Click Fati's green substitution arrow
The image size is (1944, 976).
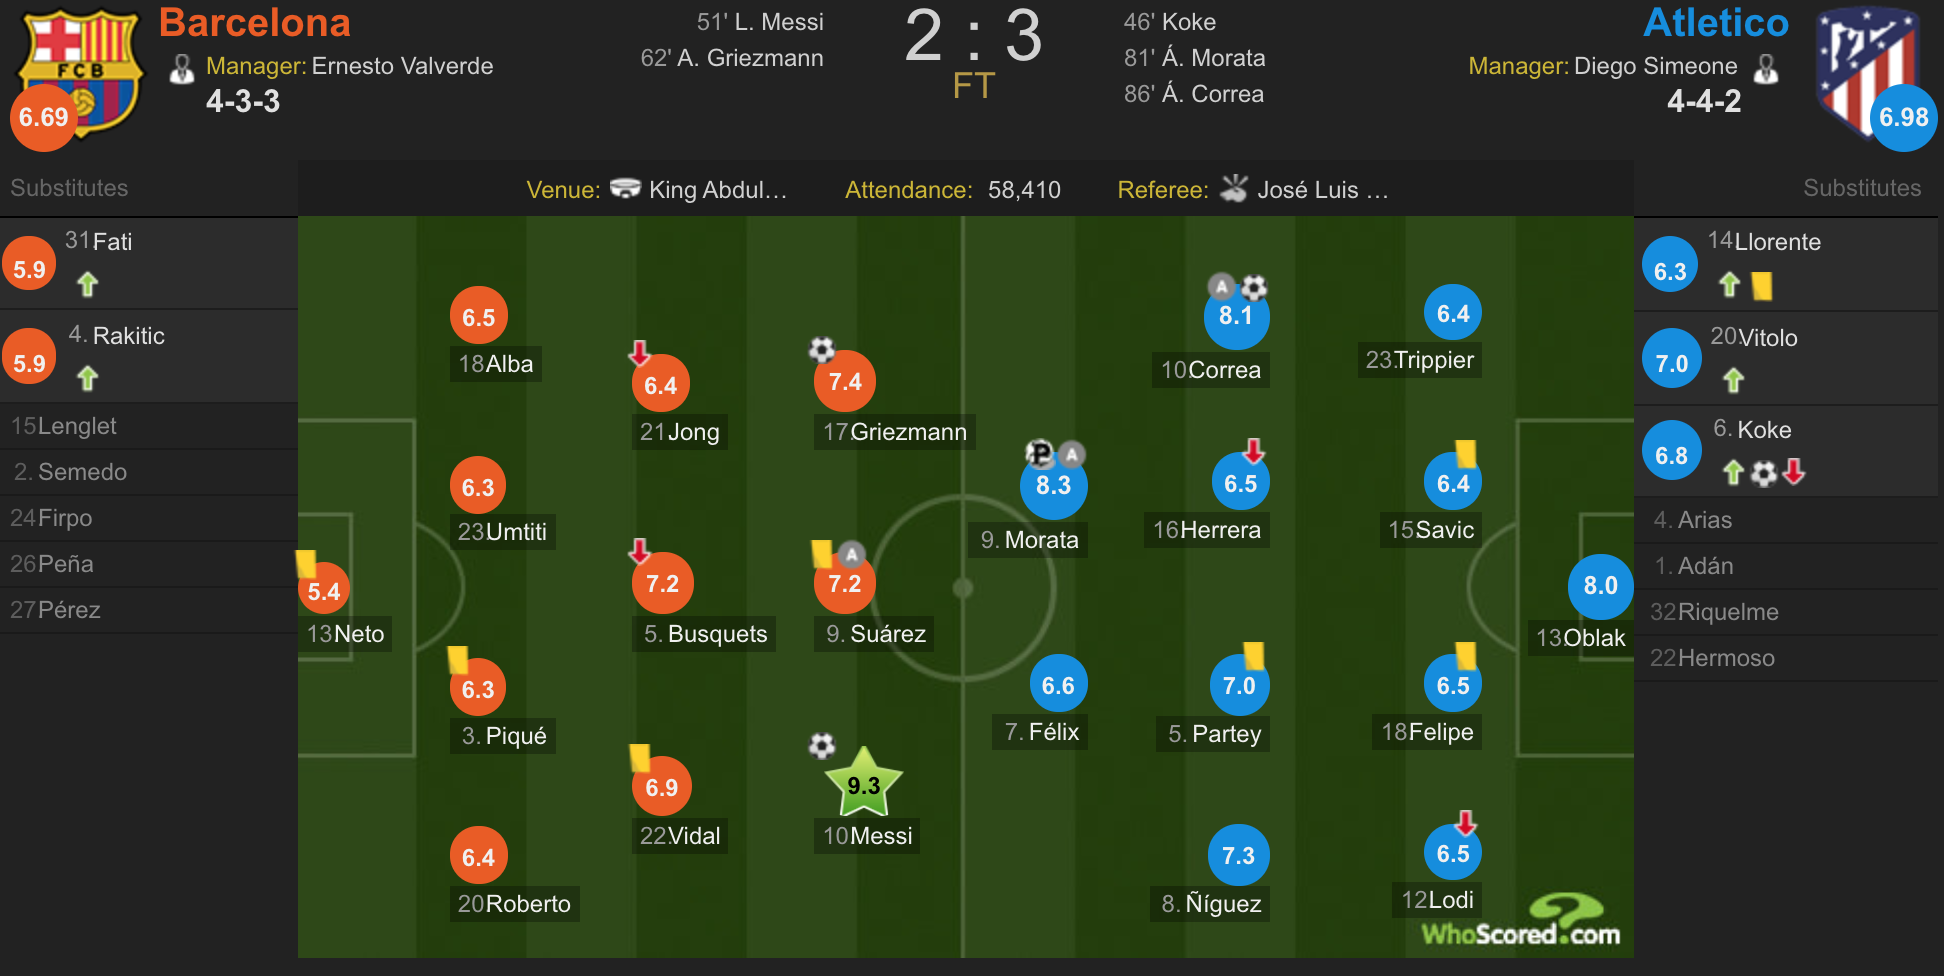88,285
